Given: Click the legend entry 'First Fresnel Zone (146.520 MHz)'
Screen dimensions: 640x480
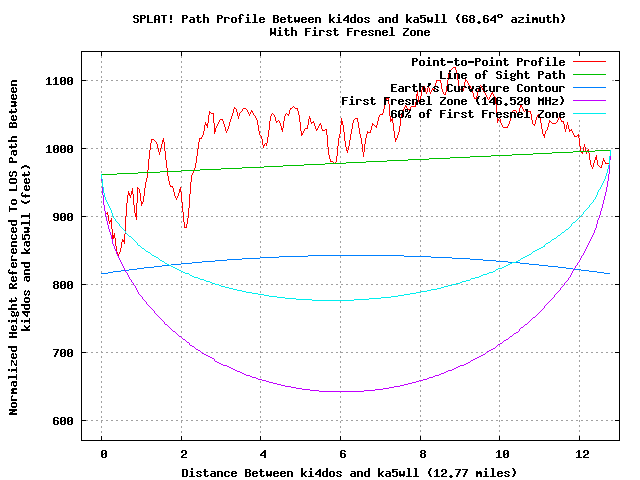Looking at the screenshot, I should tap(453, 101).
